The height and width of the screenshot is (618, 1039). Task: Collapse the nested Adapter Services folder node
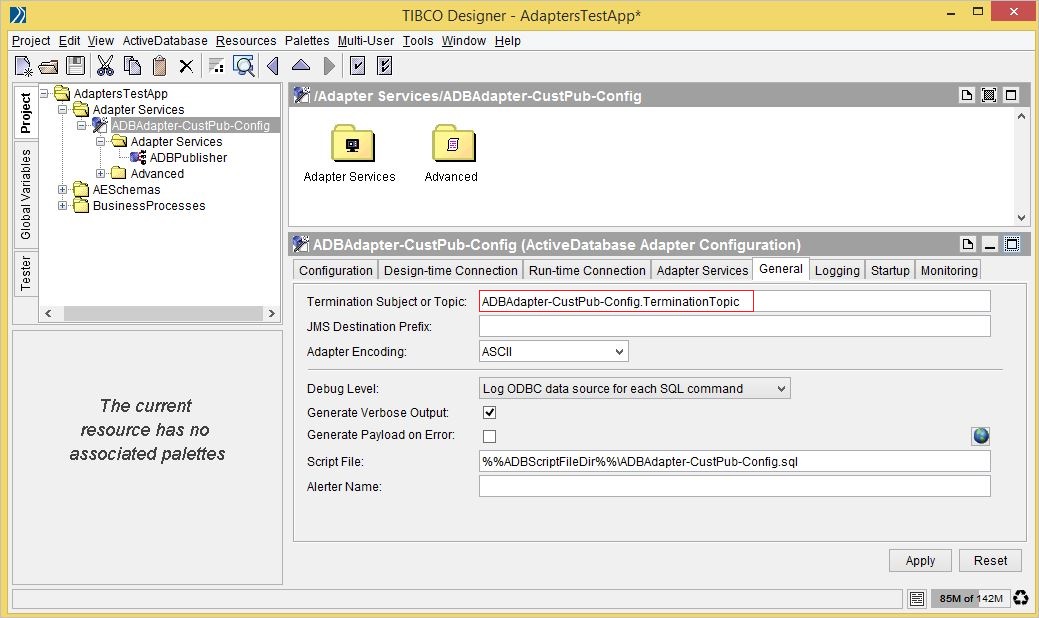pyautogui.click(x=100, y=142)
